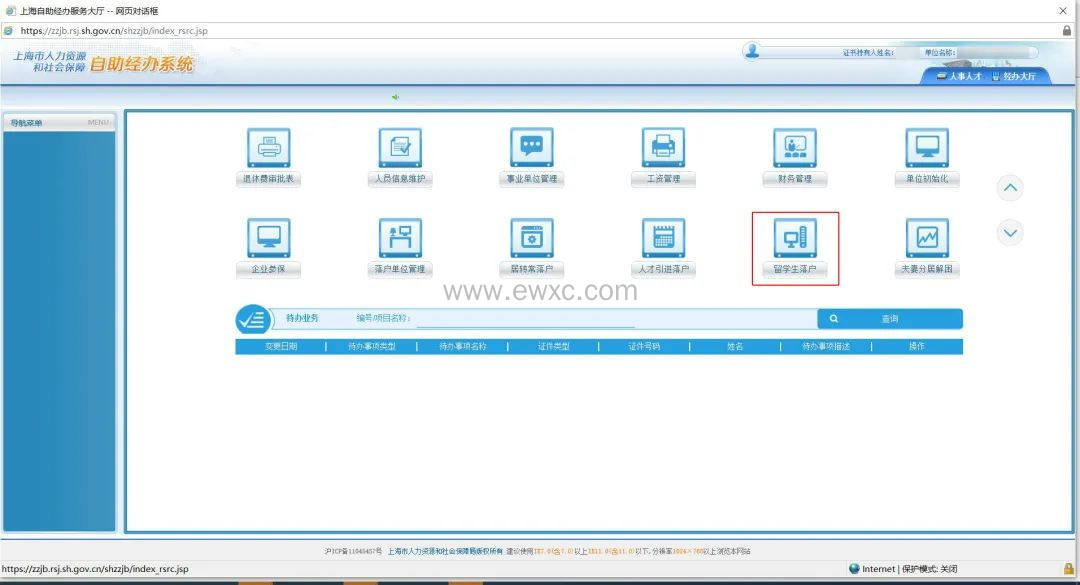Switch to the 经办大厅 tab

[1014, 76]
